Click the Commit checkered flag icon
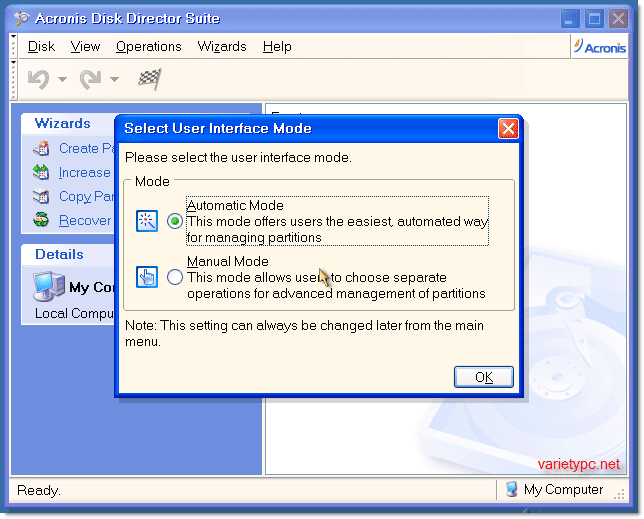 [x=150, y=79]
